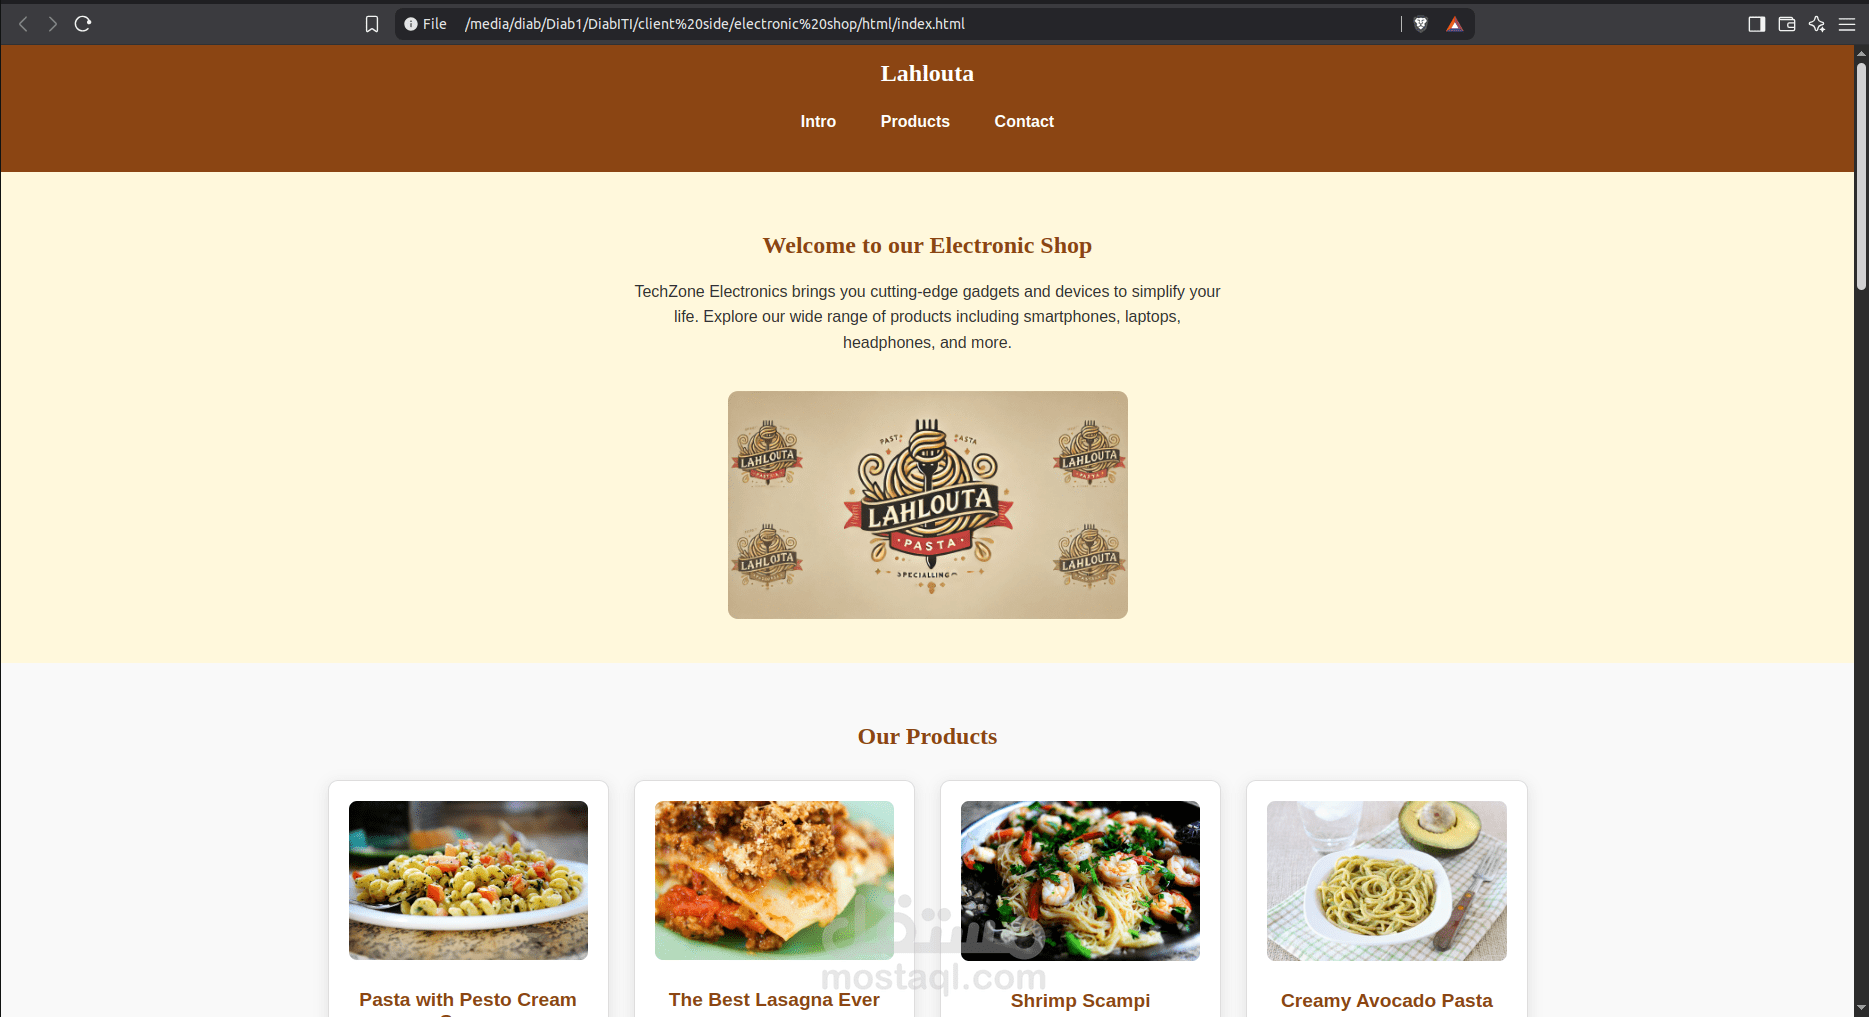The image size is (1869, 1017).
Task: Open Brave Shields lion icon
Action: [x=1420, y=24]
